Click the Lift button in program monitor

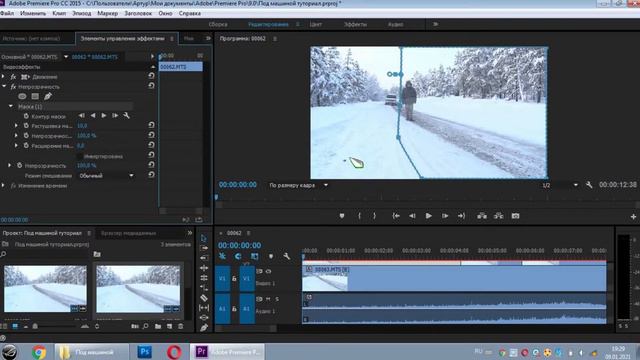pos(482,216)
